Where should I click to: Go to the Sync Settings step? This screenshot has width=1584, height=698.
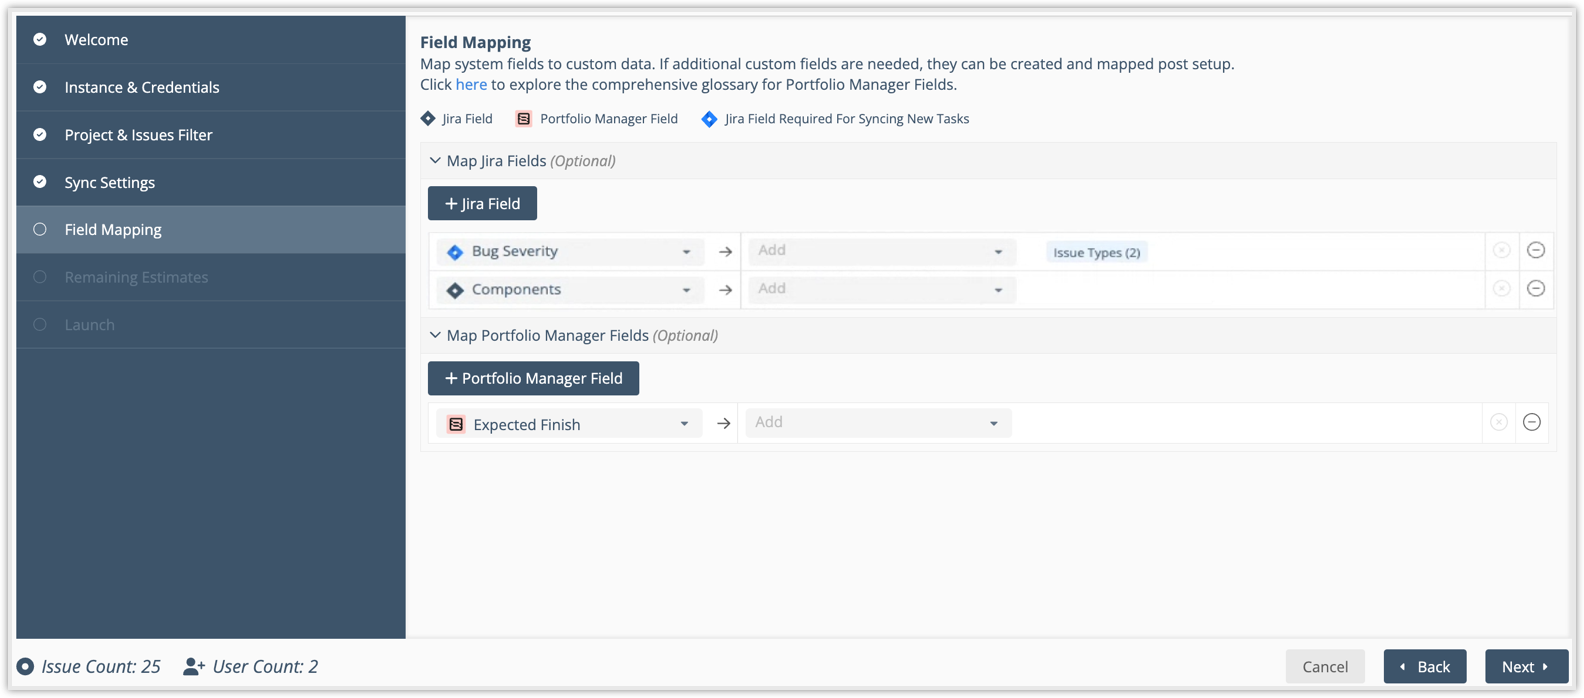[110, 183]
